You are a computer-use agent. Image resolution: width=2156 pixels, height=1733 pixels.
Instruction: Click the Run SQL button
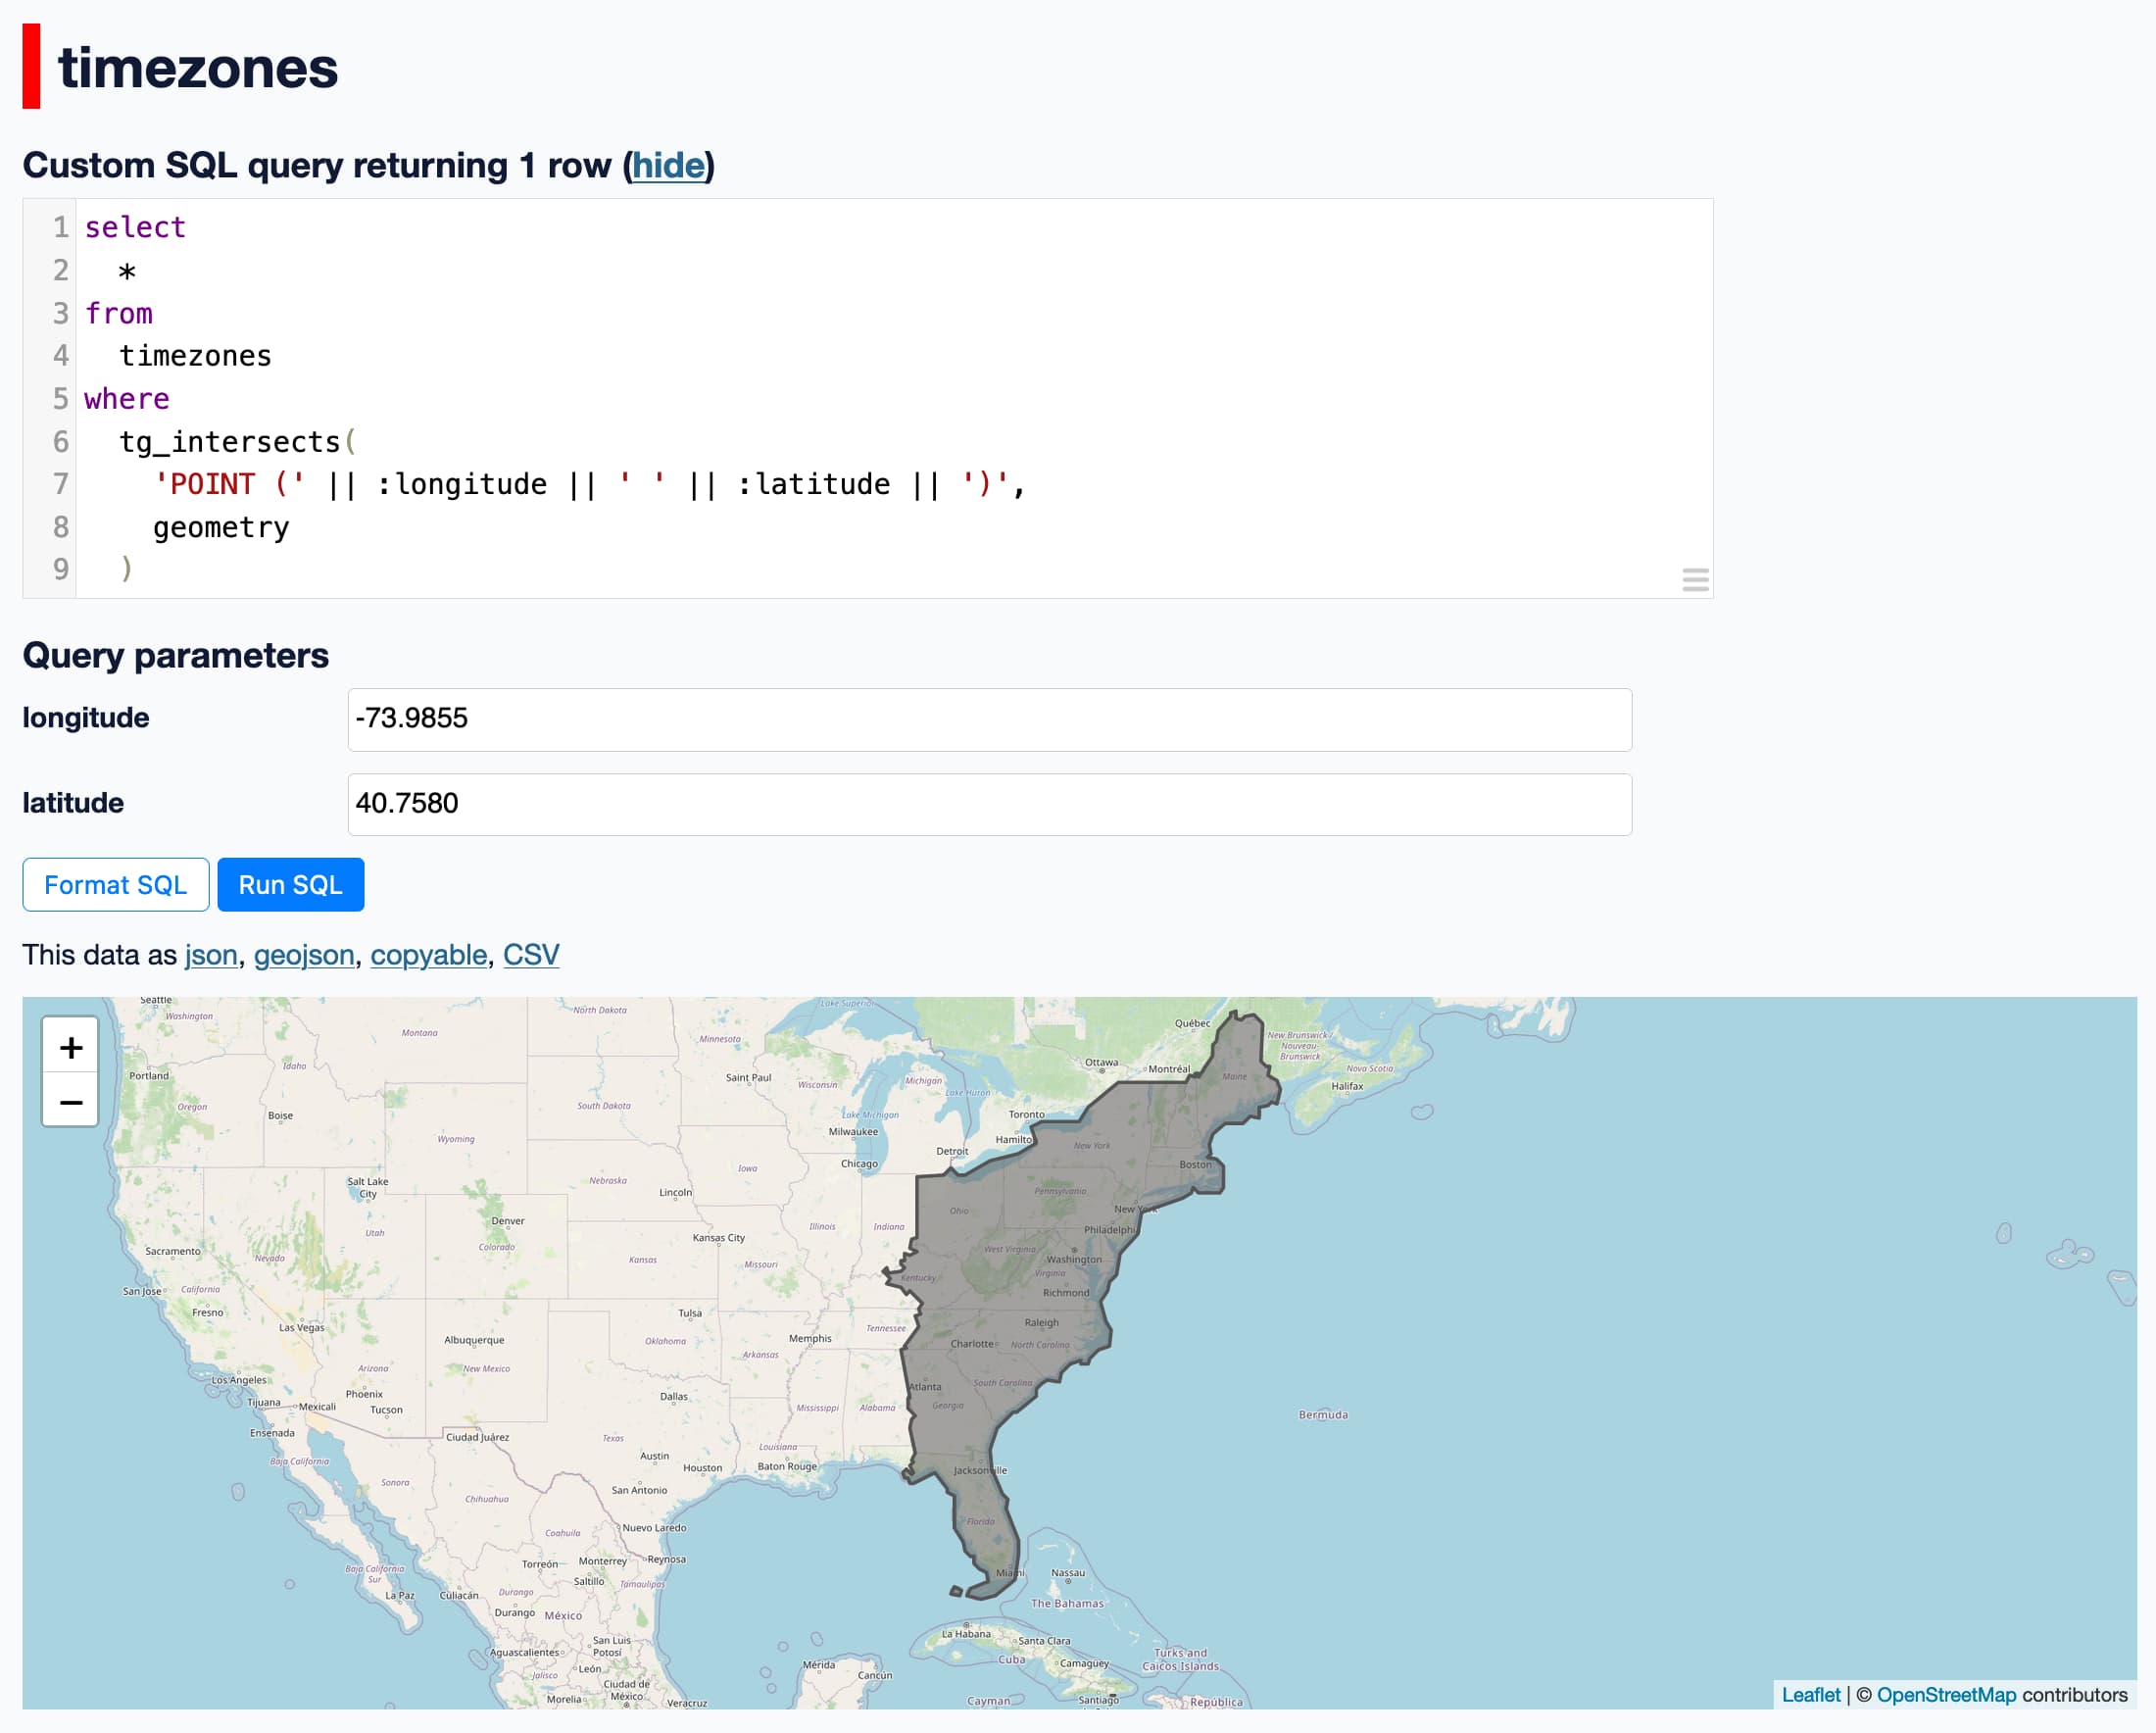290,885
